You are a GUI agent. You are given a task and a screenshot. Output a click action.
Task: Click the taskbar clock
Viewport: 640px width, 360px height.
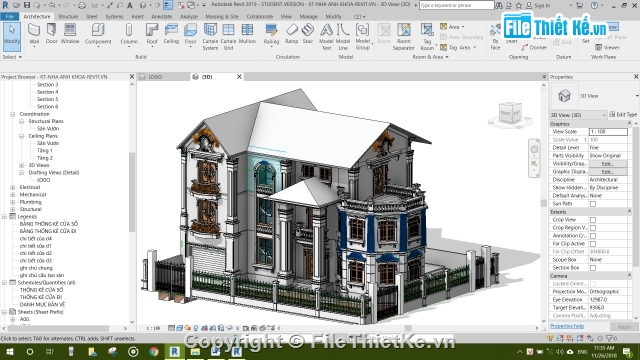tap(604, 351)
